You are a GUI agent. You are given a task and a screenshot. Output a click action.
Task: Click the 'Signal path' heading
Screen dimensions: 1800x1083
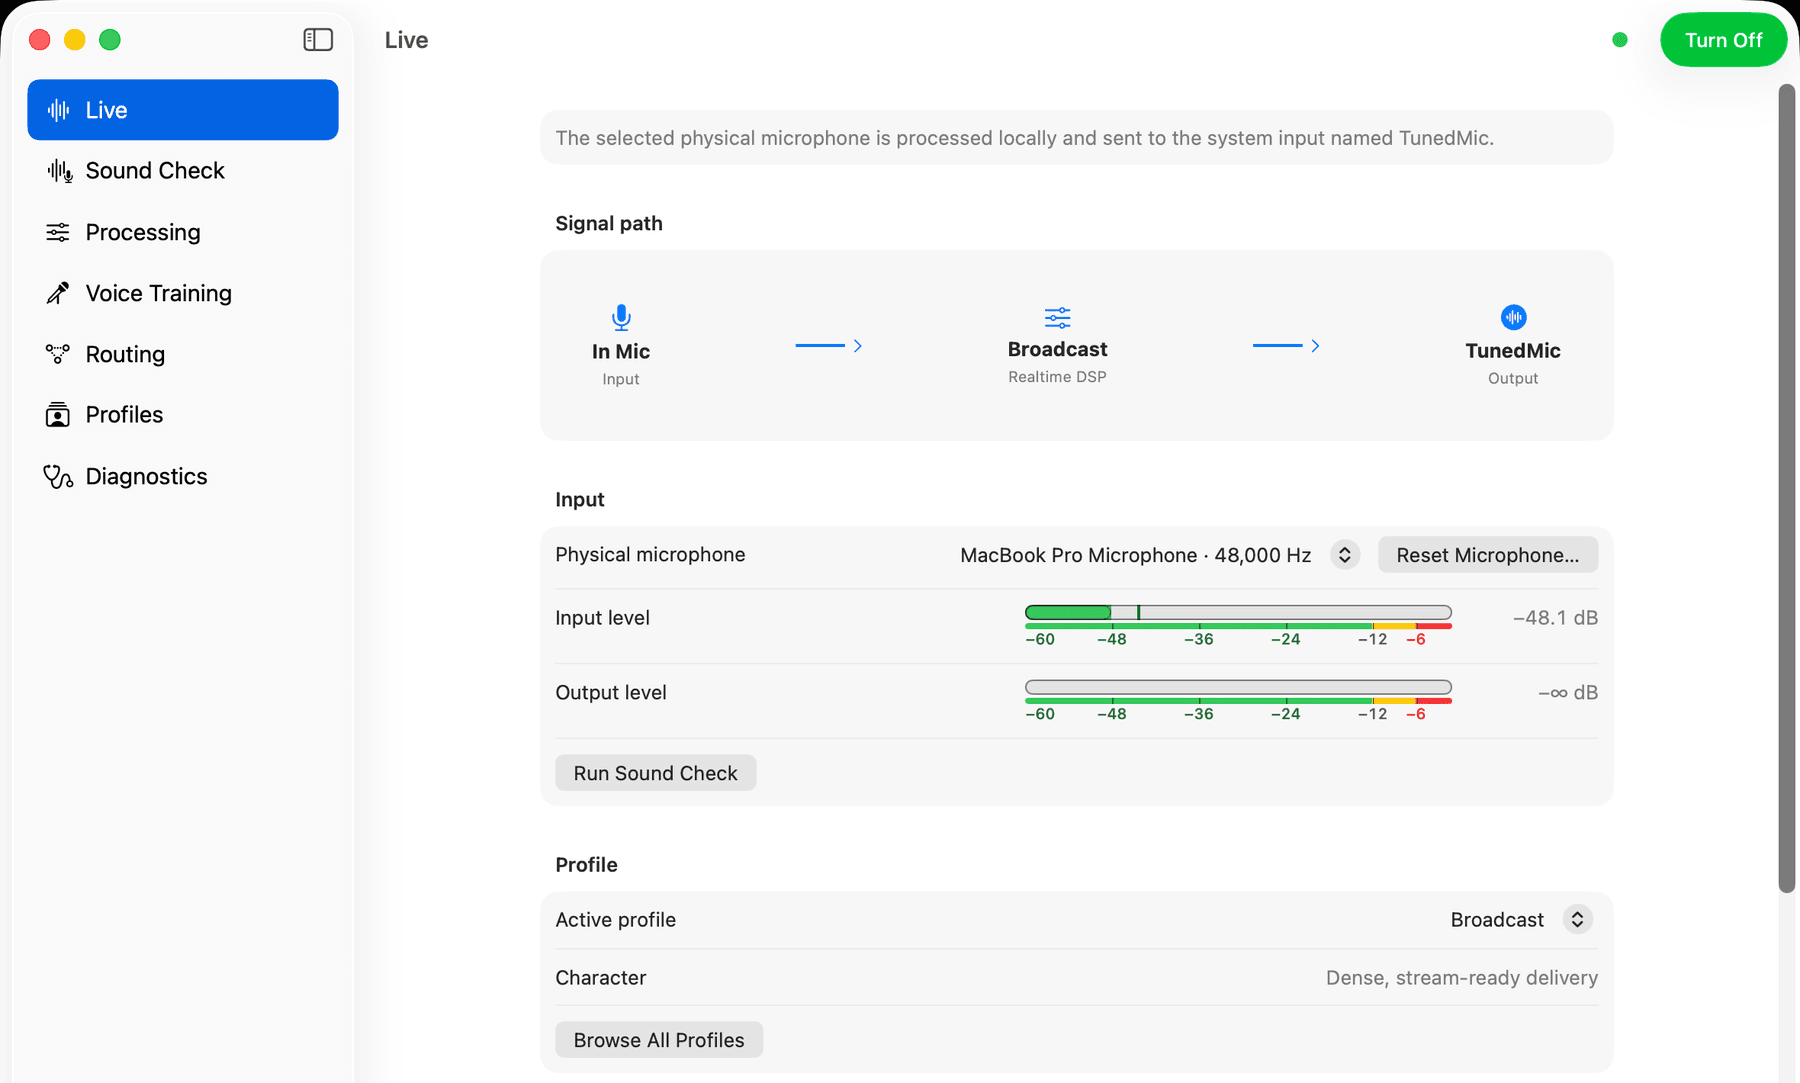[609, 224]
